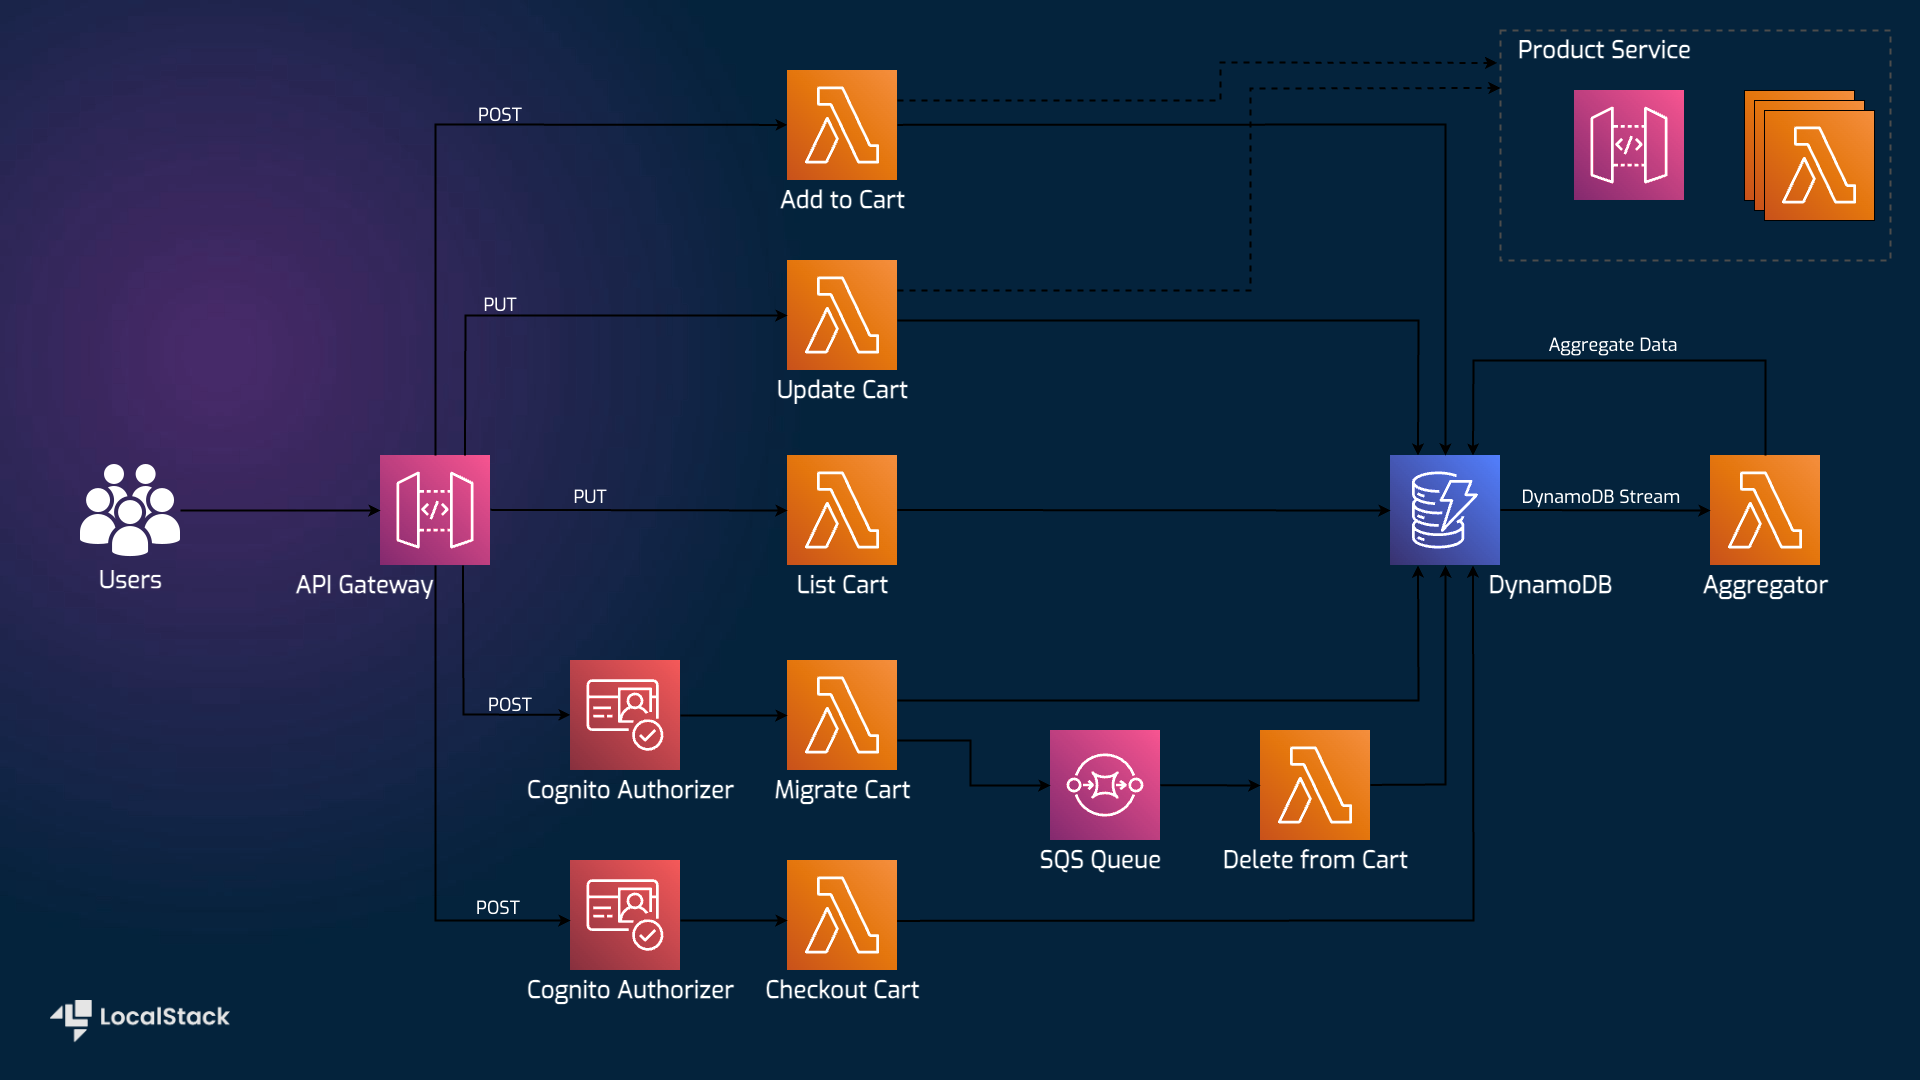Click the Aggregator Lambda icon
This screenshot has height=1080, width=1920.
pos(1764,510)
